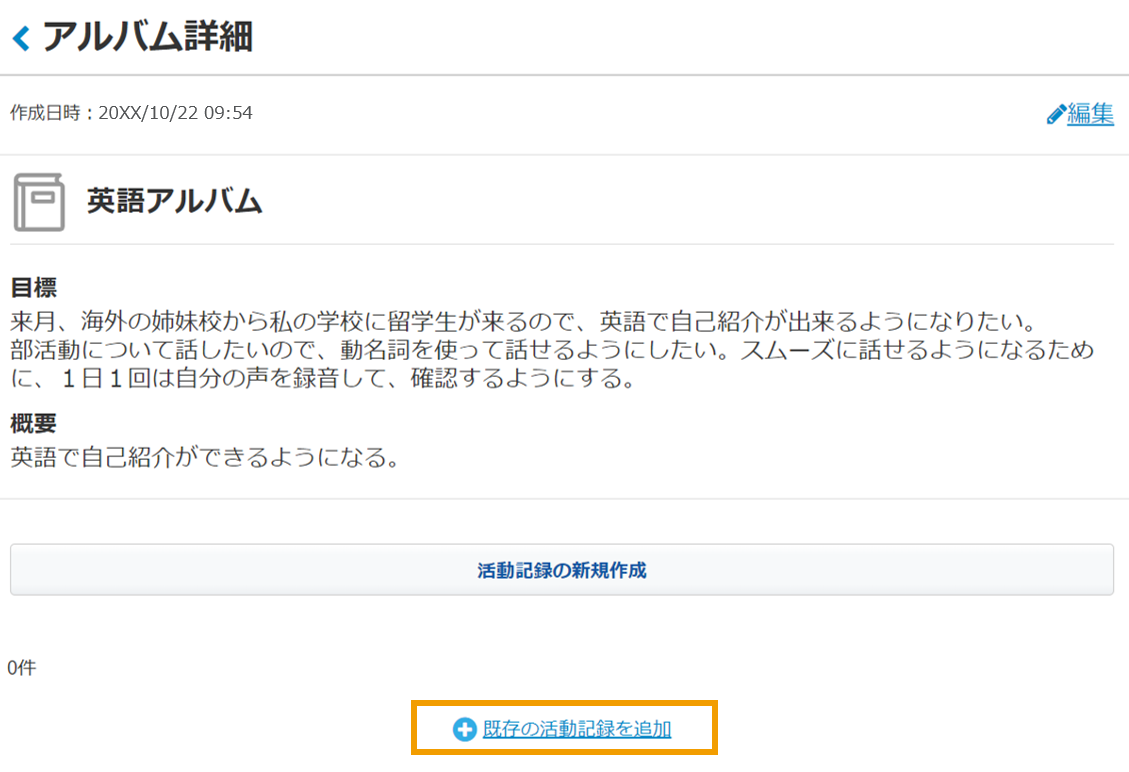The width and height of the screenshot is (1129, 772).
Task: Click goal line starting 部活動について話したい
Action: (x=552, y=349)
